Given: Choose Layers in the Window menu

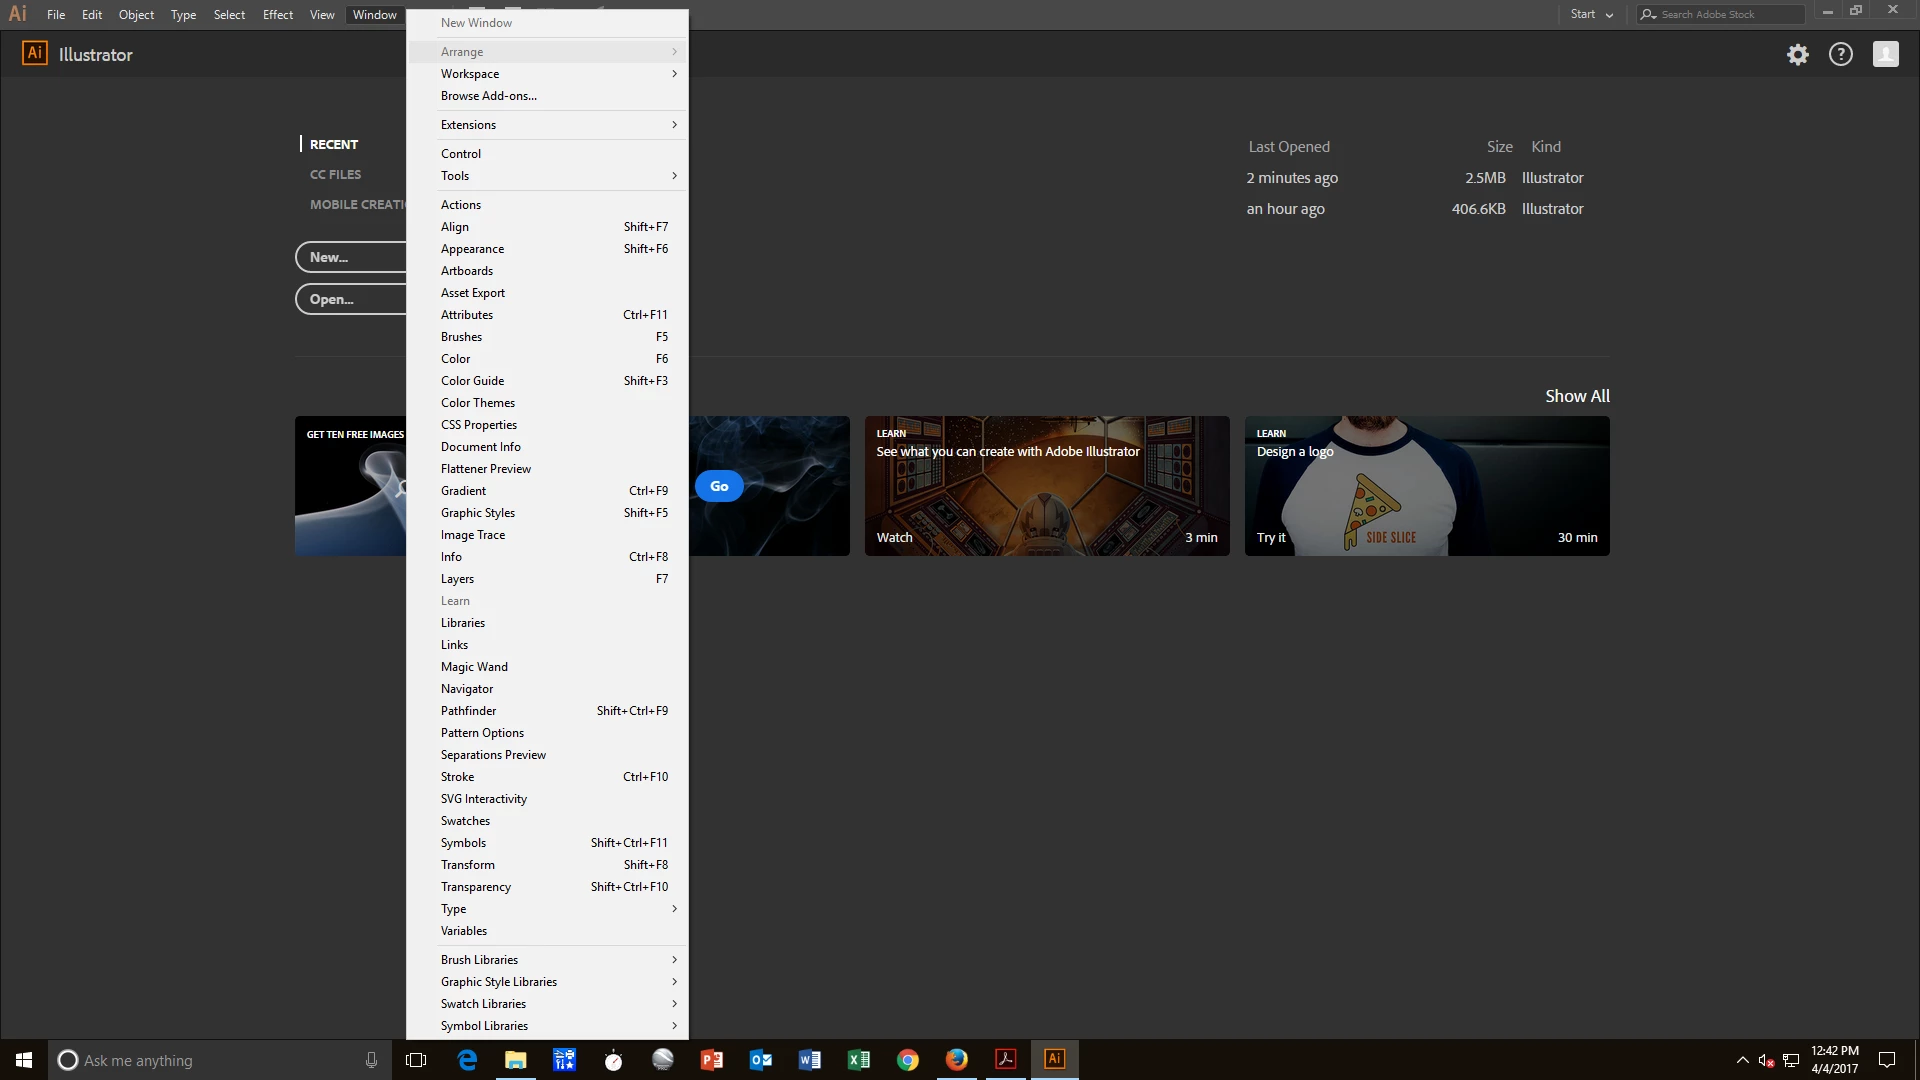Looking at the screenshot, I should (458, 579).
